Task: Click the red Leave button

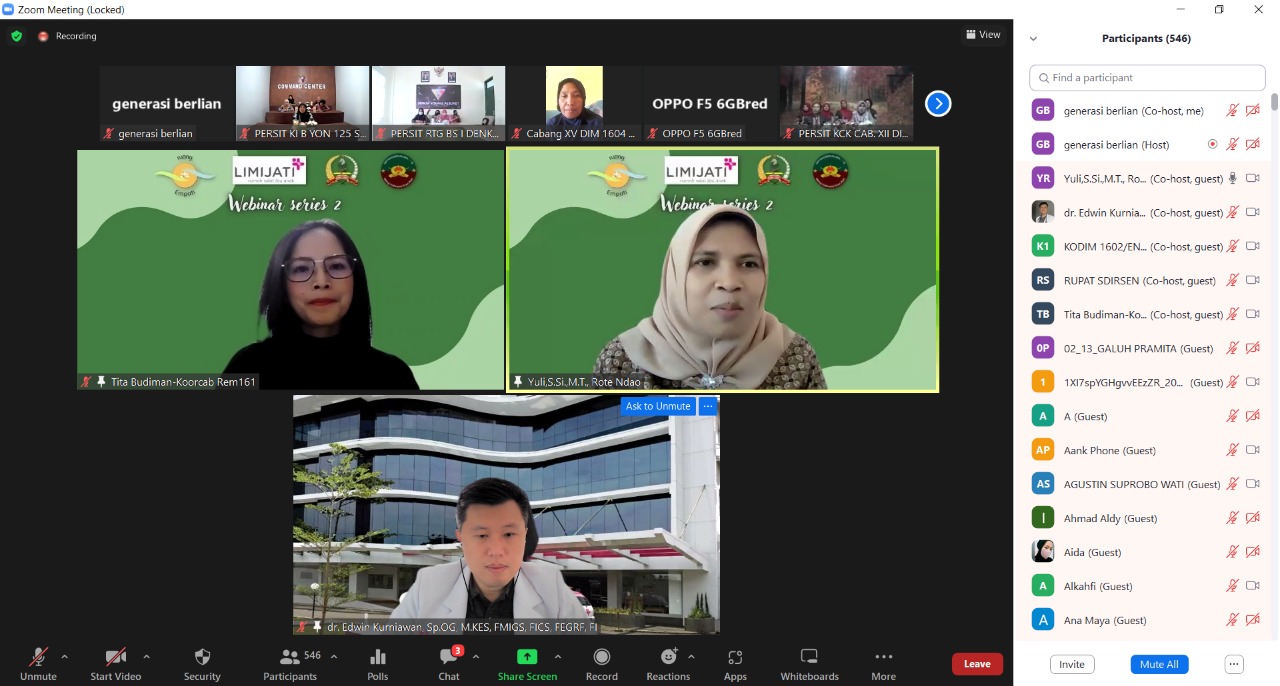Action: click(x=977, y=664)
